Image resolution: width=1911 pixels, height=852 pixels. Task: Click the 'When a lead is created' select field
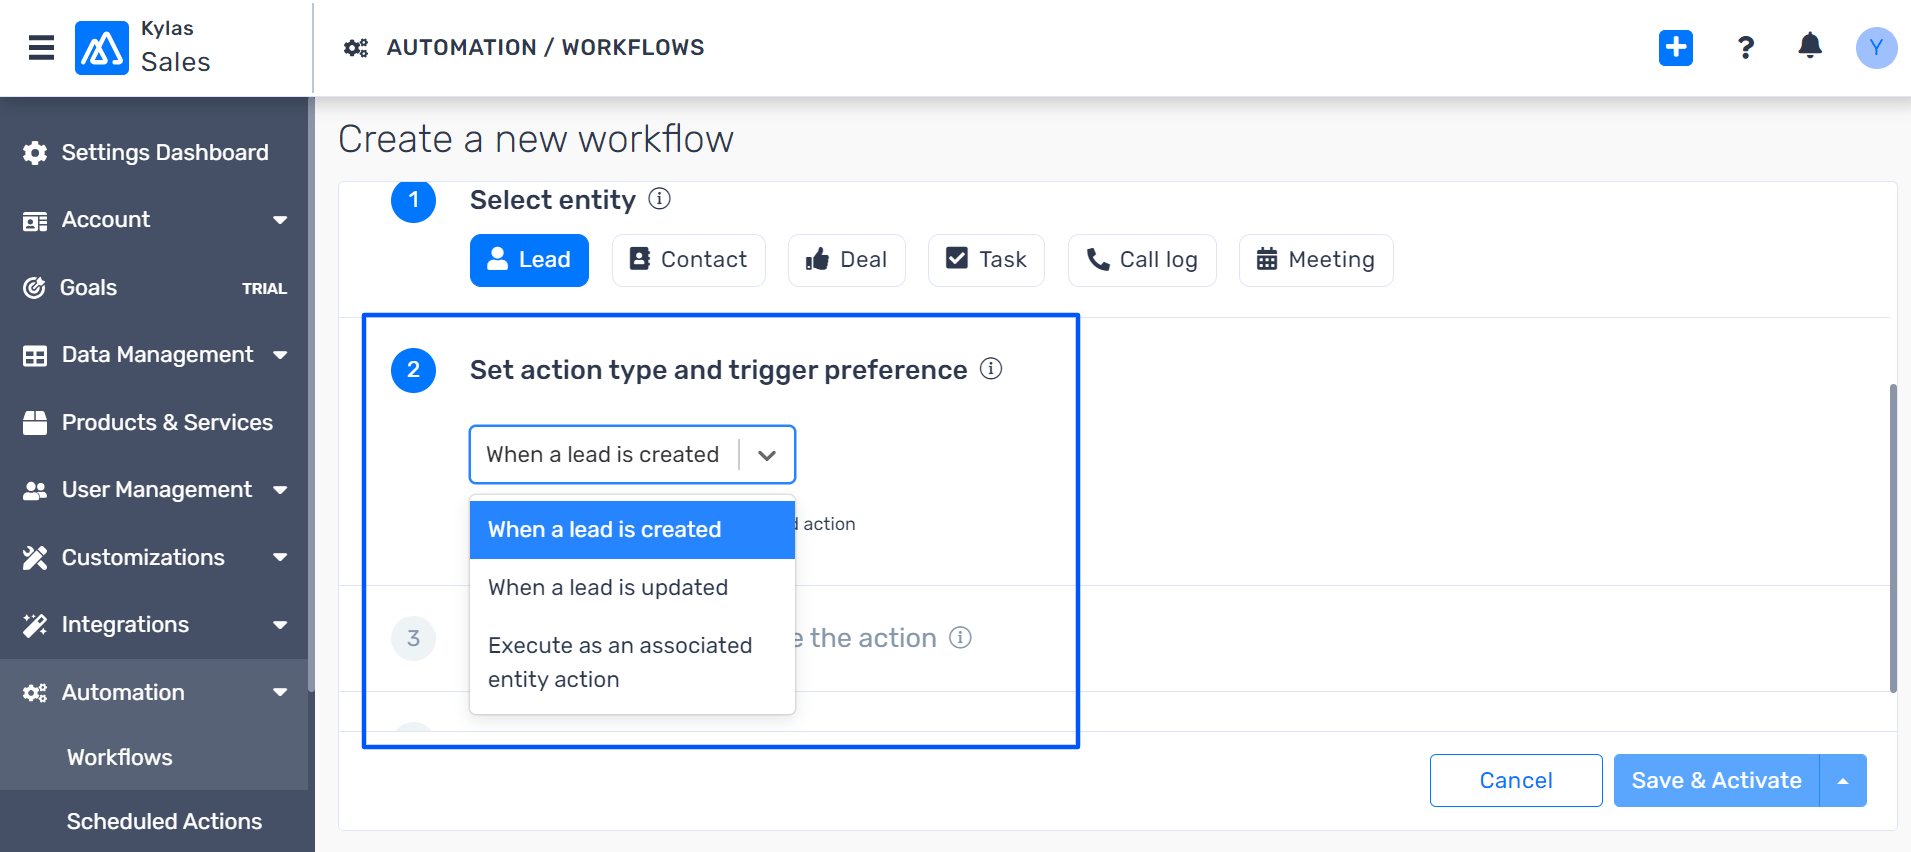(632, 455)
